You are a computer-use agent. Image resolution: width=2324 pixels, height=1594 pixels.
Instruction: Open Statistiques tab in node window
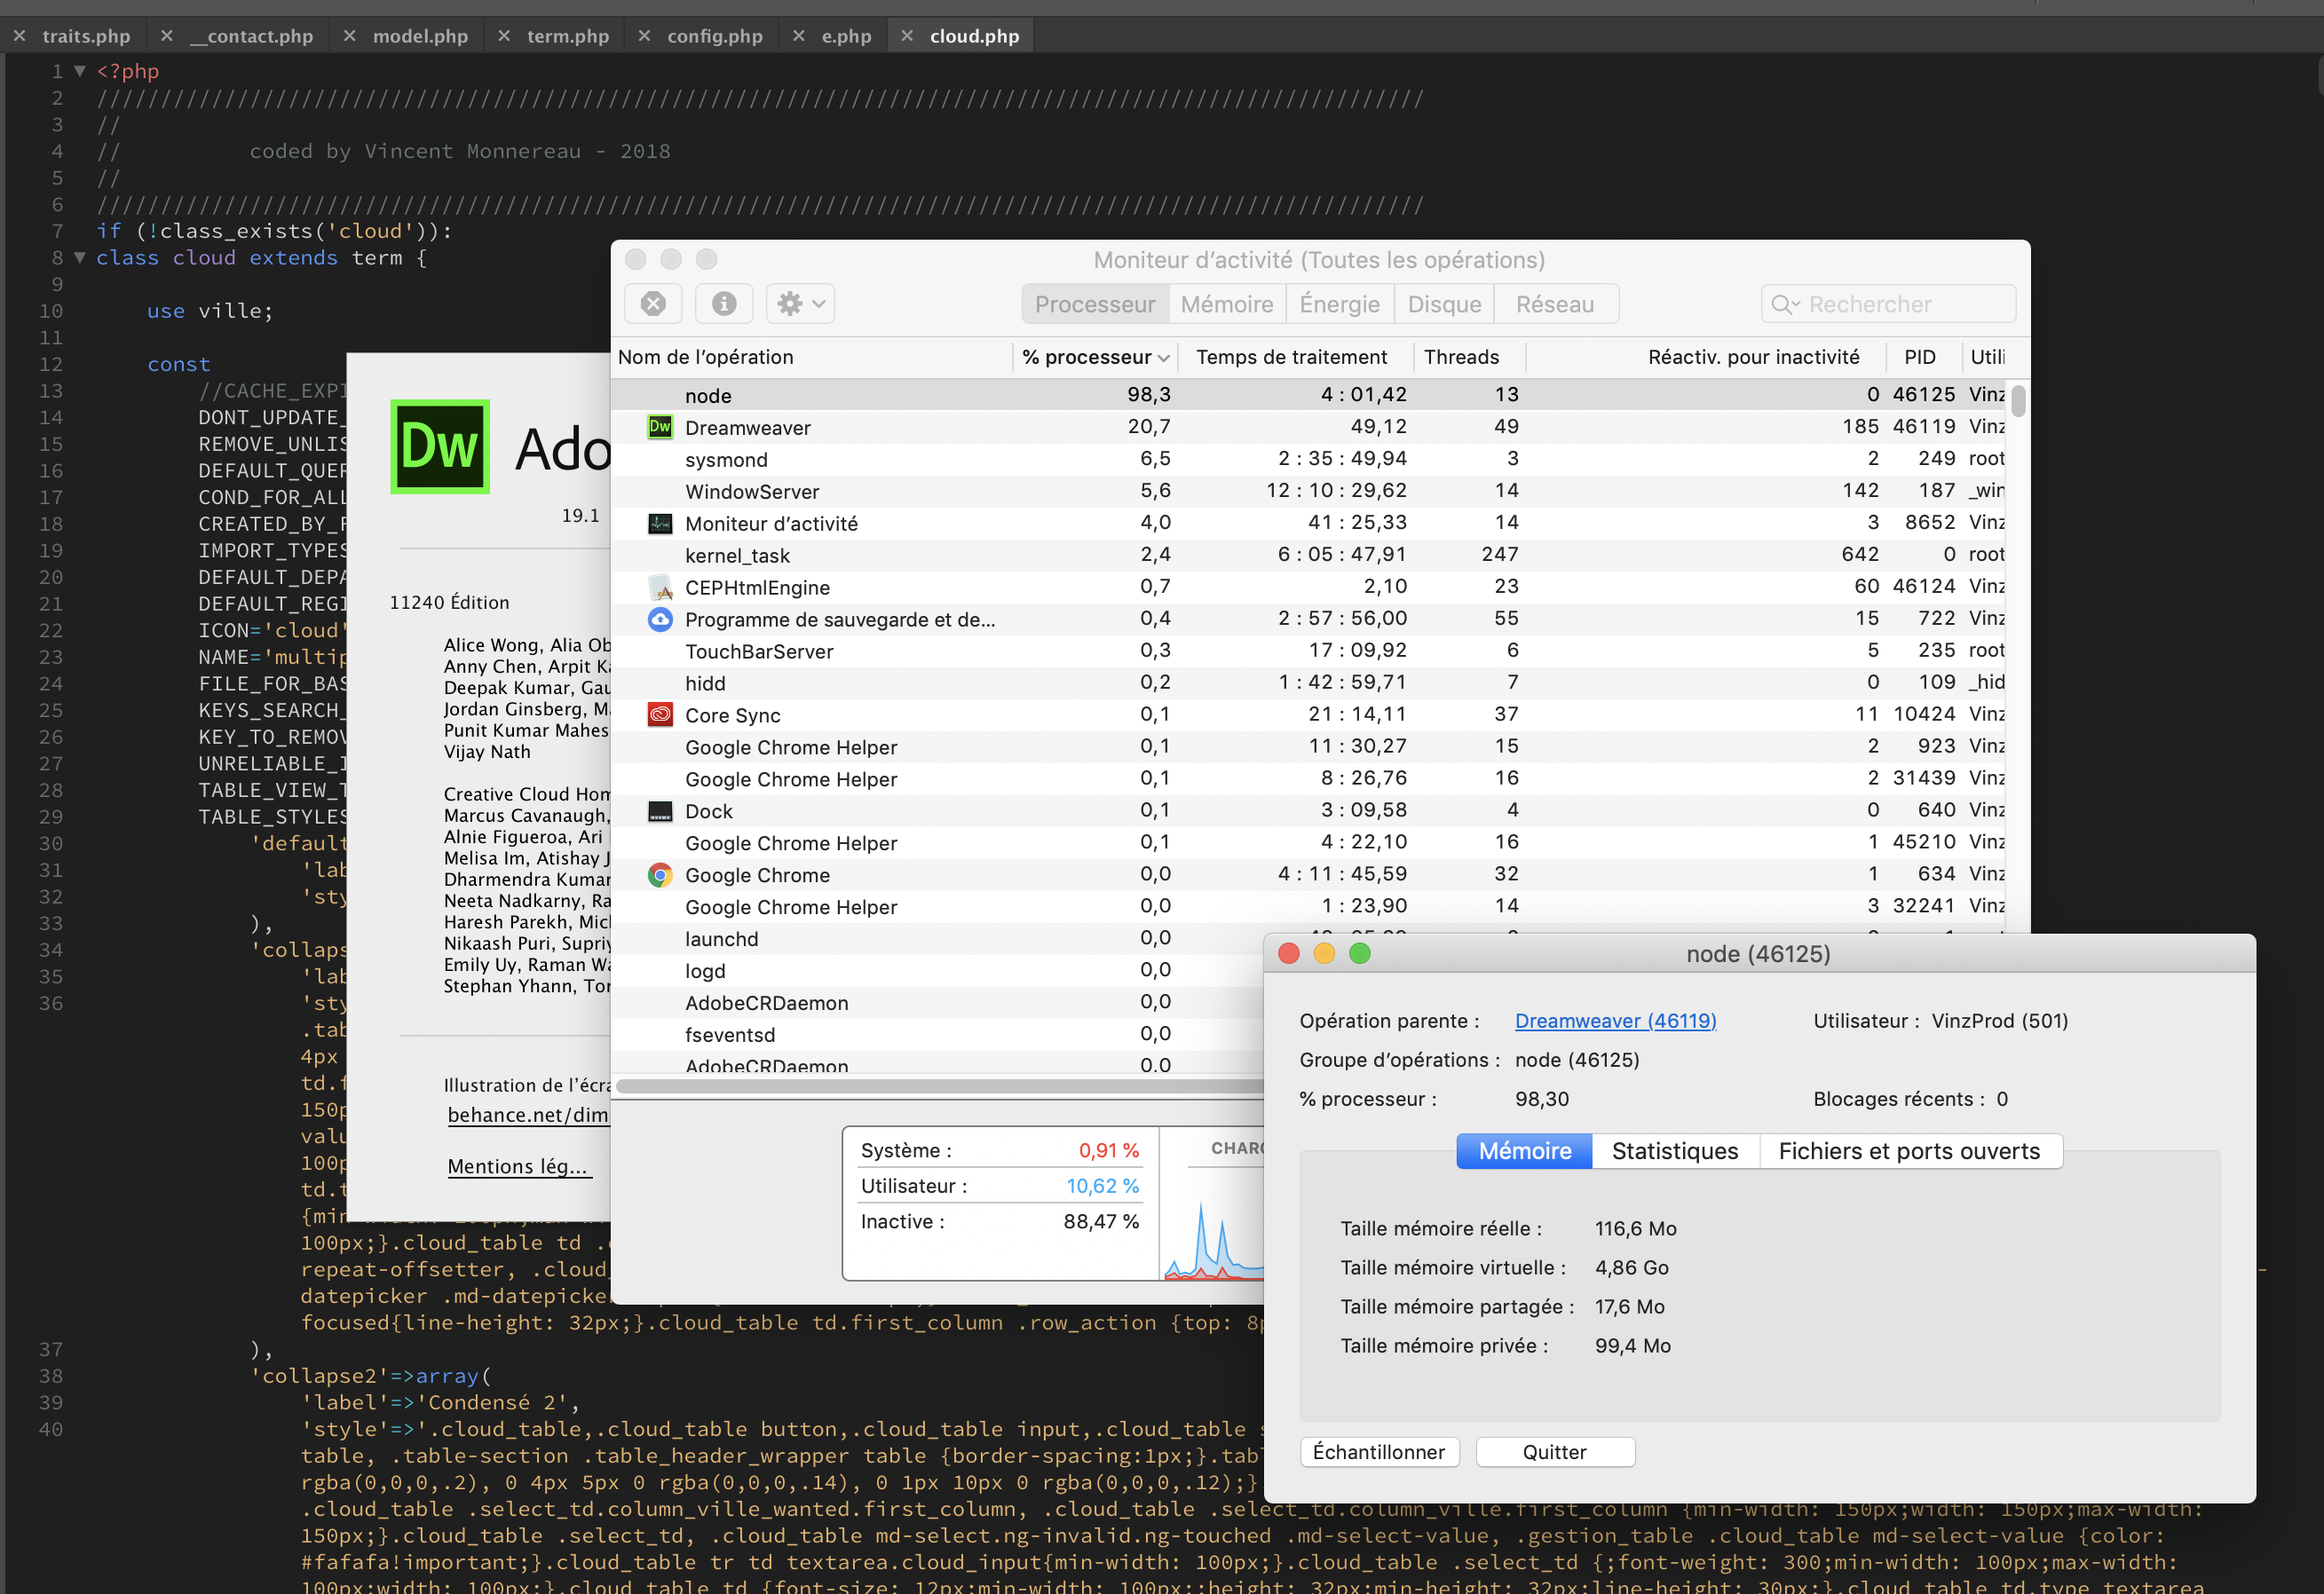click(1675, 1151)
